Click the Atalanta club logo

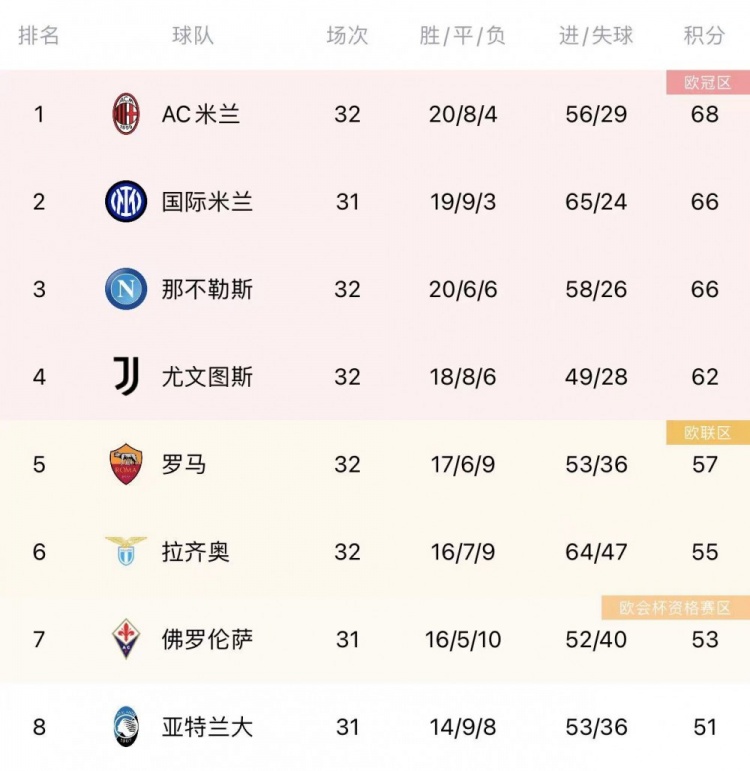point(126,726)
